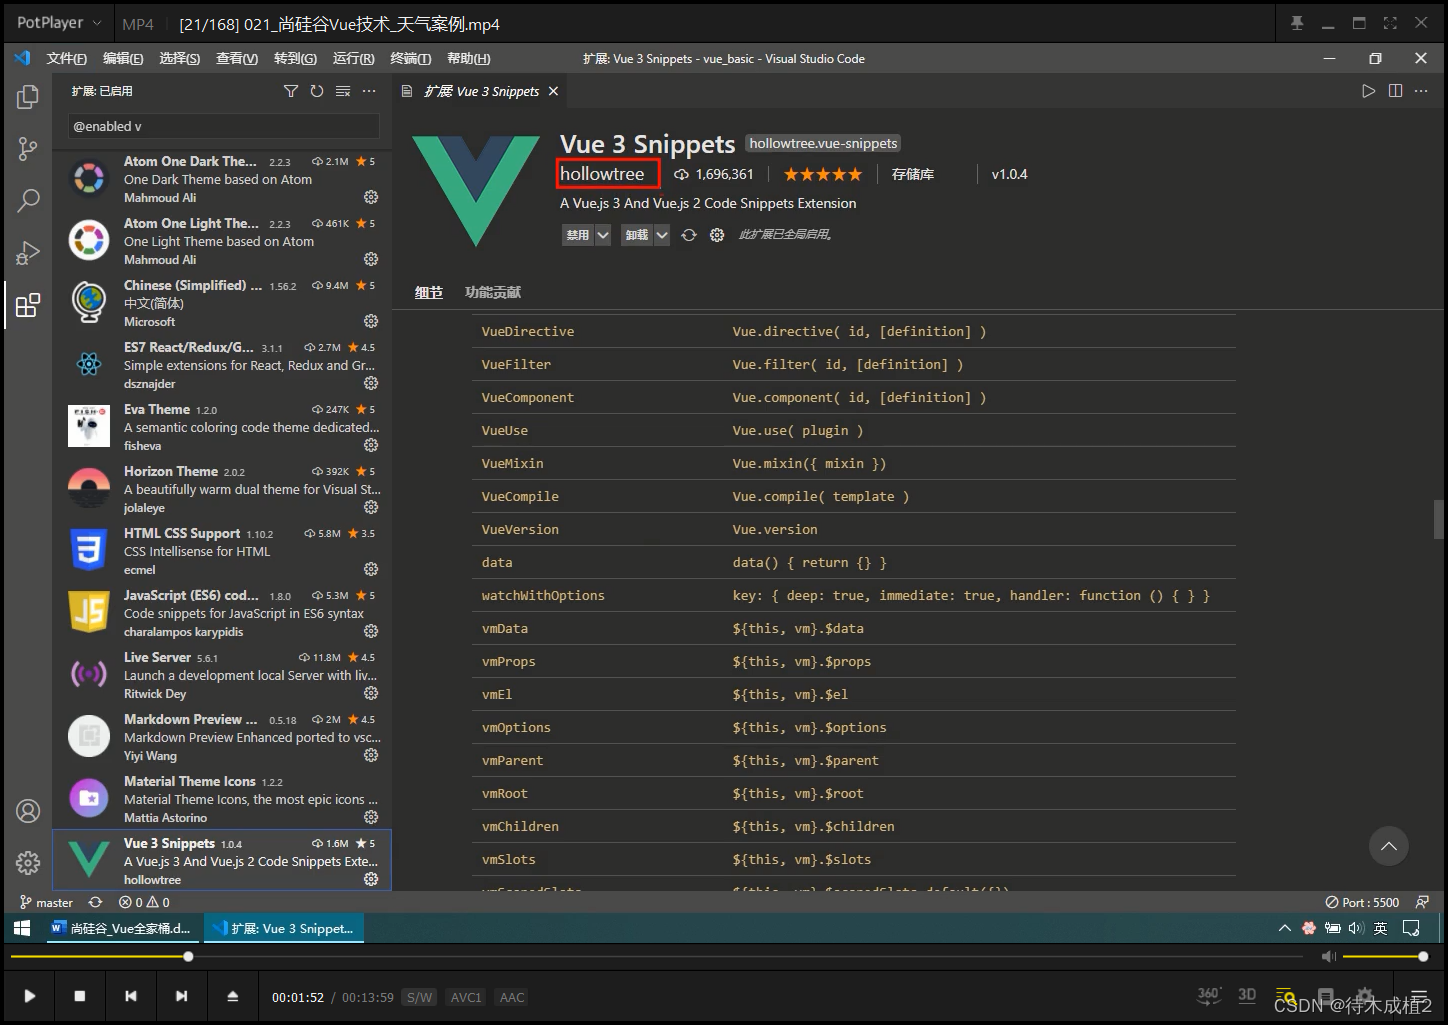Switch to Feature Contributions tab (功能贡献)
The height and width of the screenshot is (1025, 1448).
click(x=493, y=292)
